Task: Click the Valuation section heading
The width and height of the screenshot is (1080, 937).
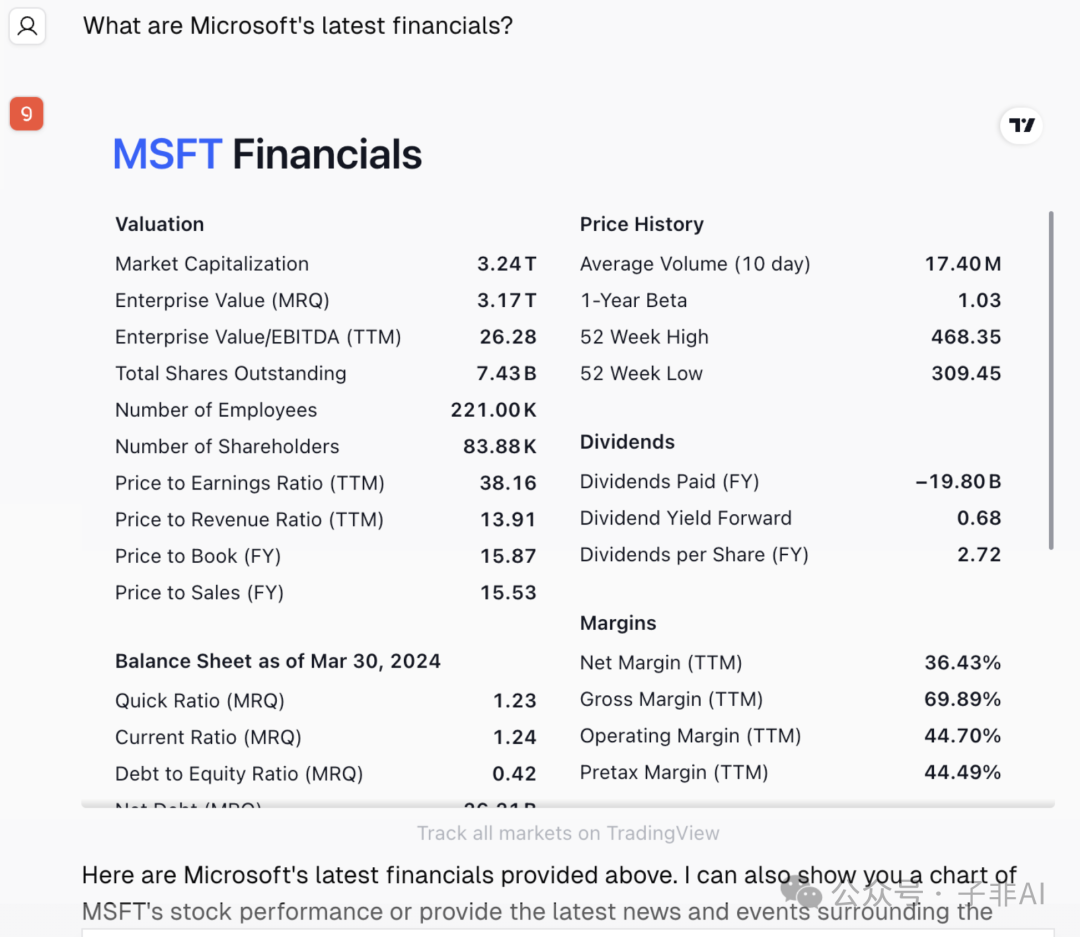Action: pyautogui.click(x=160, y=224)
